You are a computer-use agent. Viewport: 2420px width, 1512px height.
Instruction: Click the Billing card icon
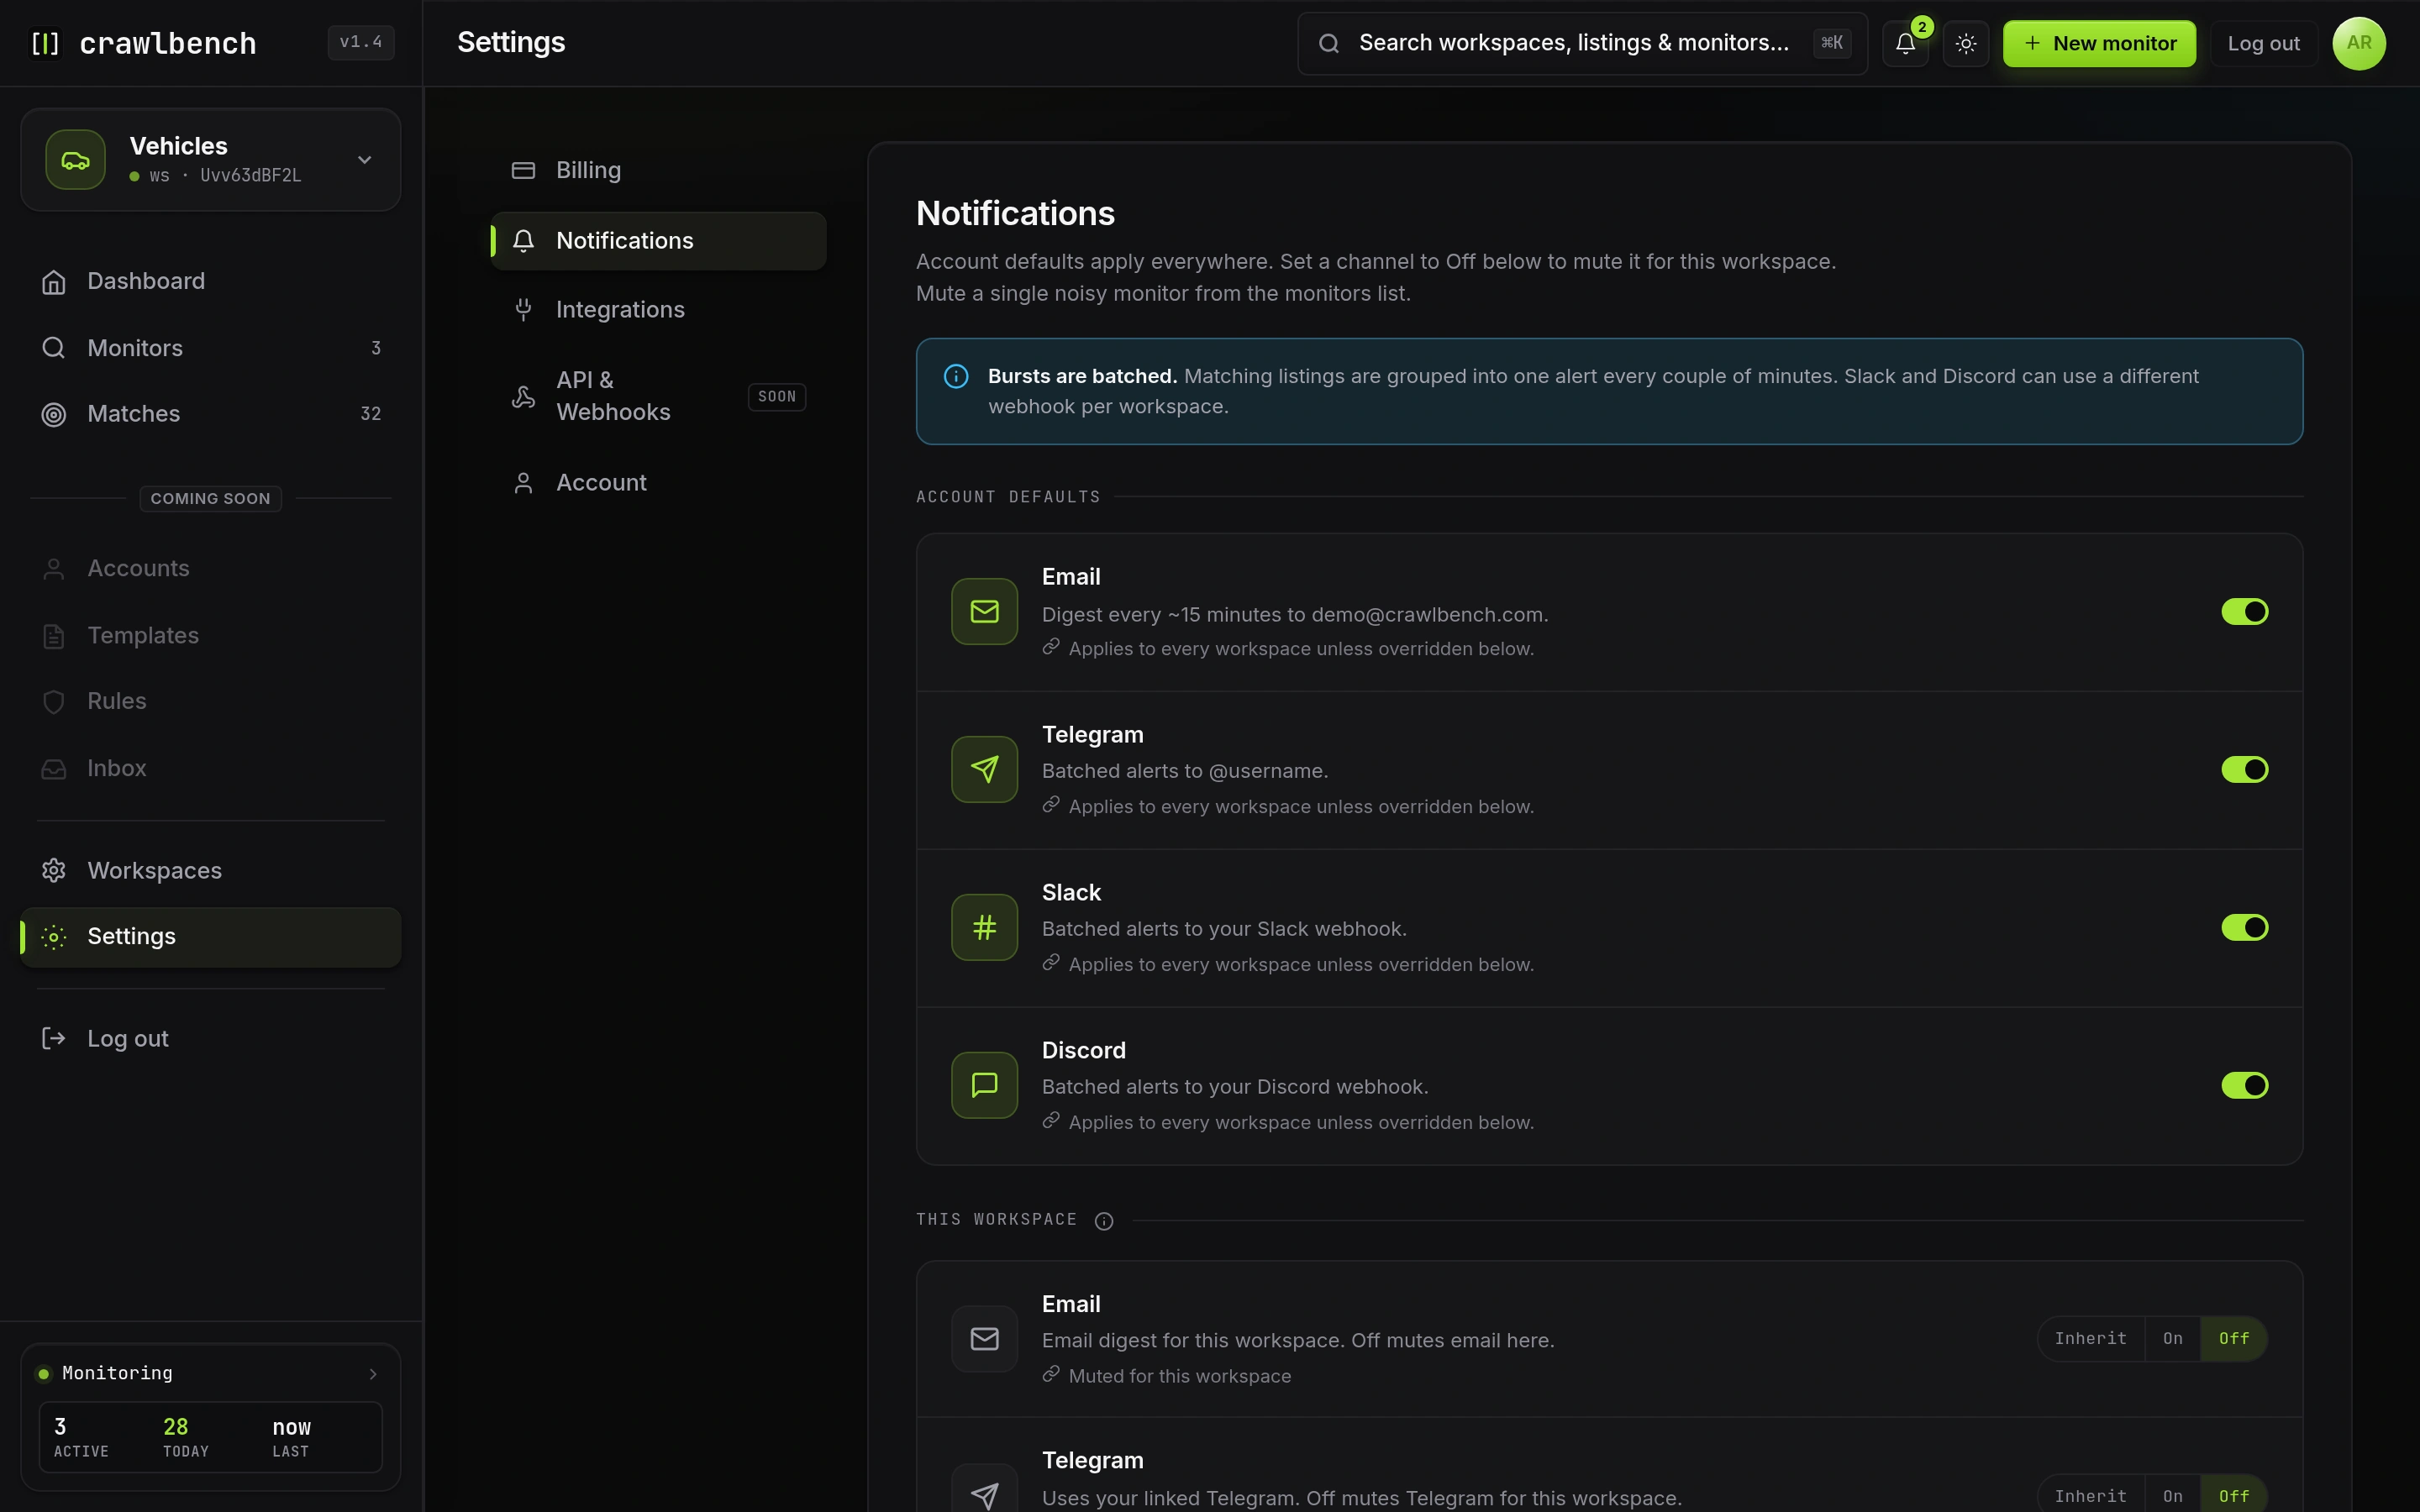tap(523, 170)
